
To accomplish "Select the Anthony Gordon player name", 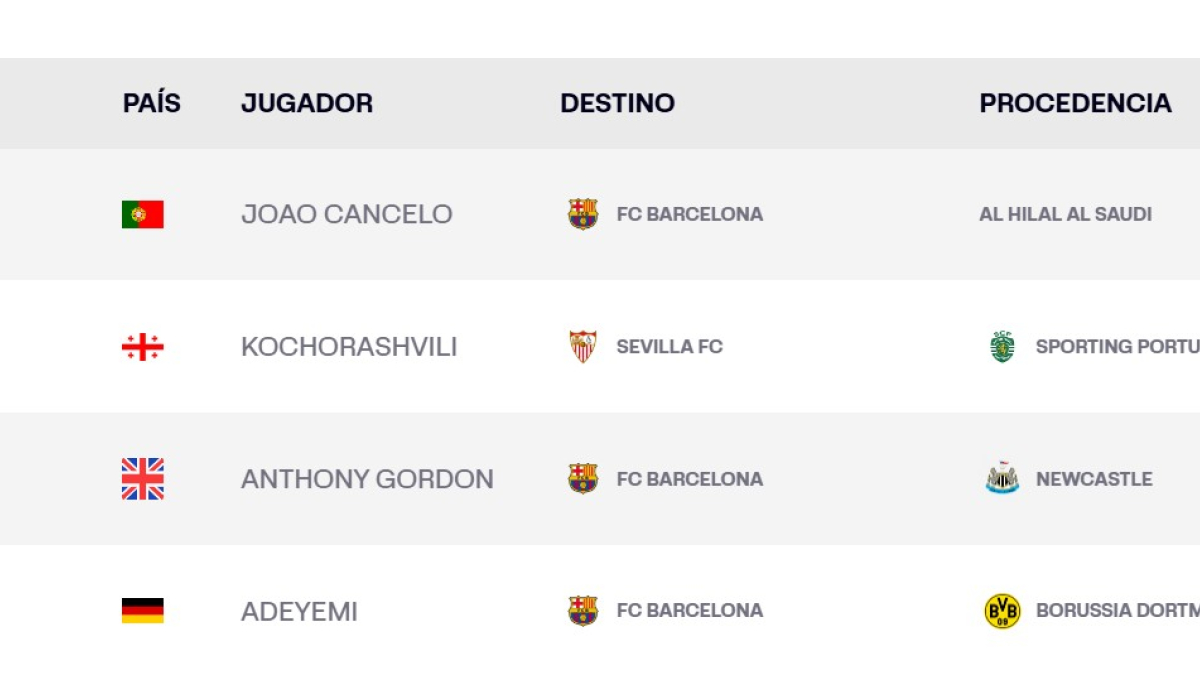I will [367, 479].
